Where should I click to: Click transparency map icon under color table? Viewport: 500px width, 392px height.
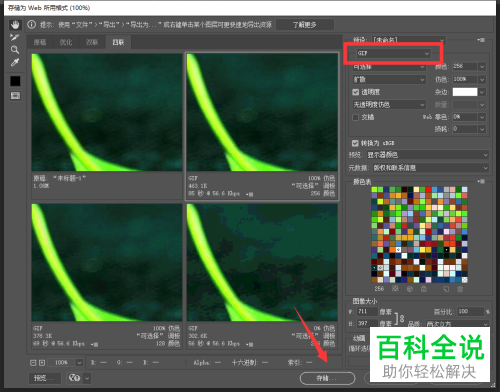395,289
